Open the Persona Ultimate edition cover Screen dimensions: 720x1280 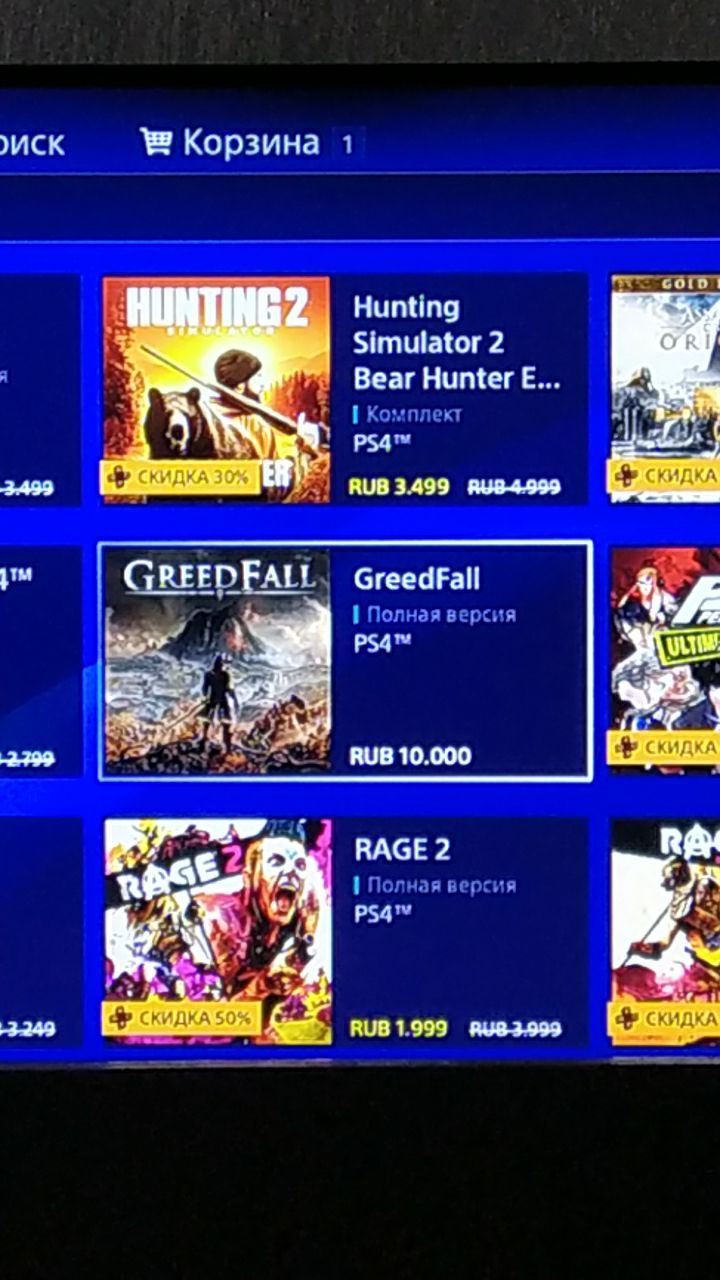(665, 660)
